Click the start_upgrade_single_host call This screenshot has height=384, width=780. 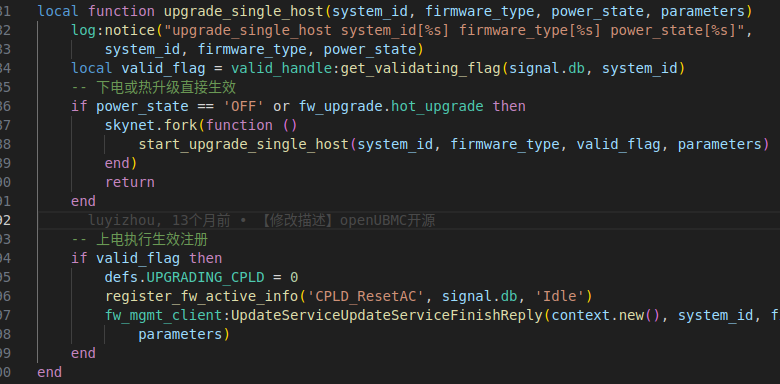pos(243,144)
